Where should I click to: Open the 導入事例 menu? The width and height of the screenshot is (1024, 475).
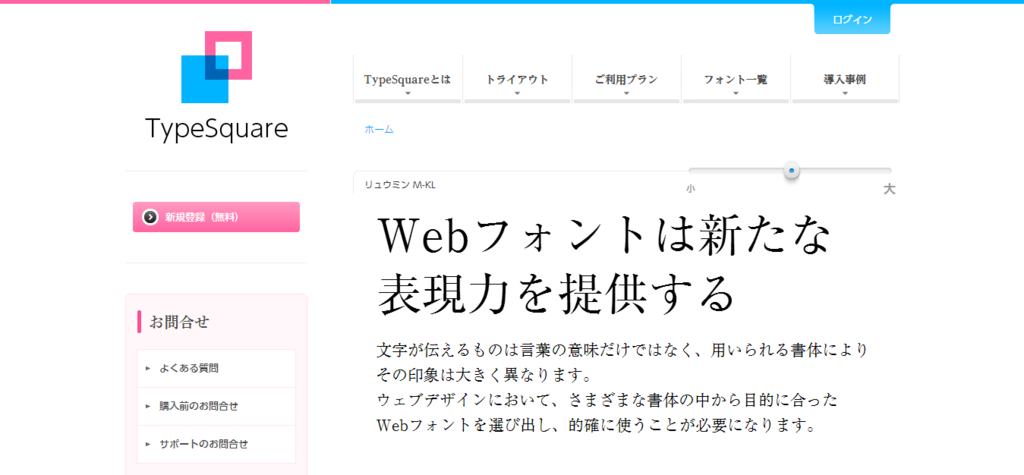(x=845, y=79)
